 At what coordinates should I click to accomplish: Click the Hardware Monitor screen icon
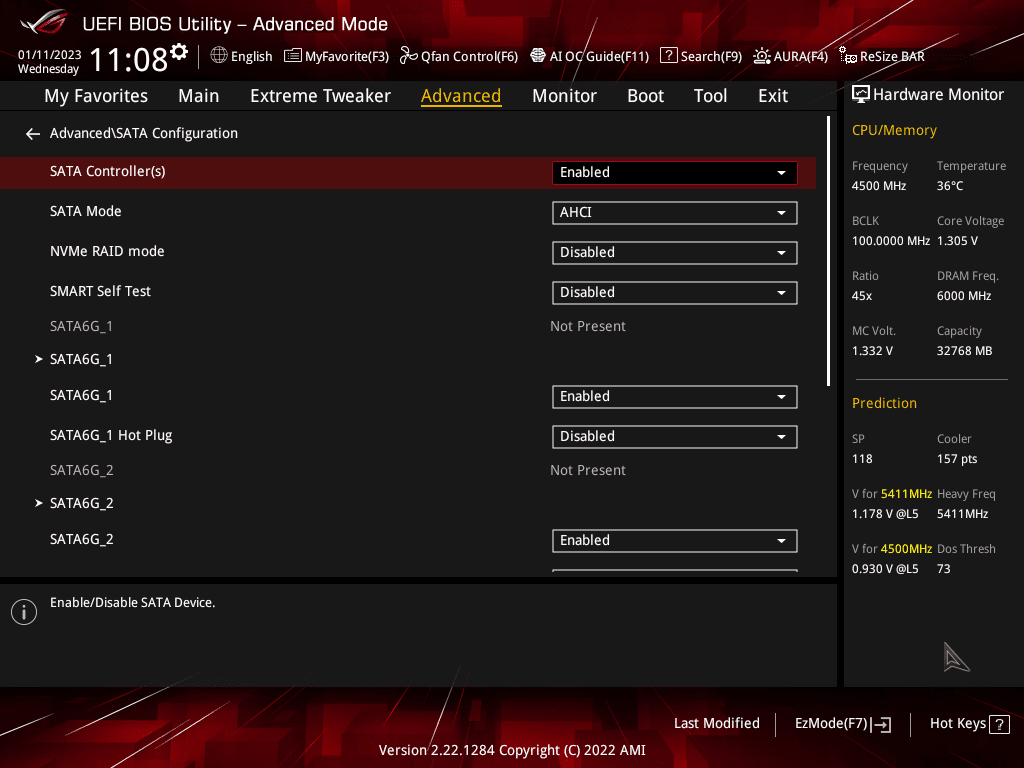pyautogui.click(x=861, y=95)
